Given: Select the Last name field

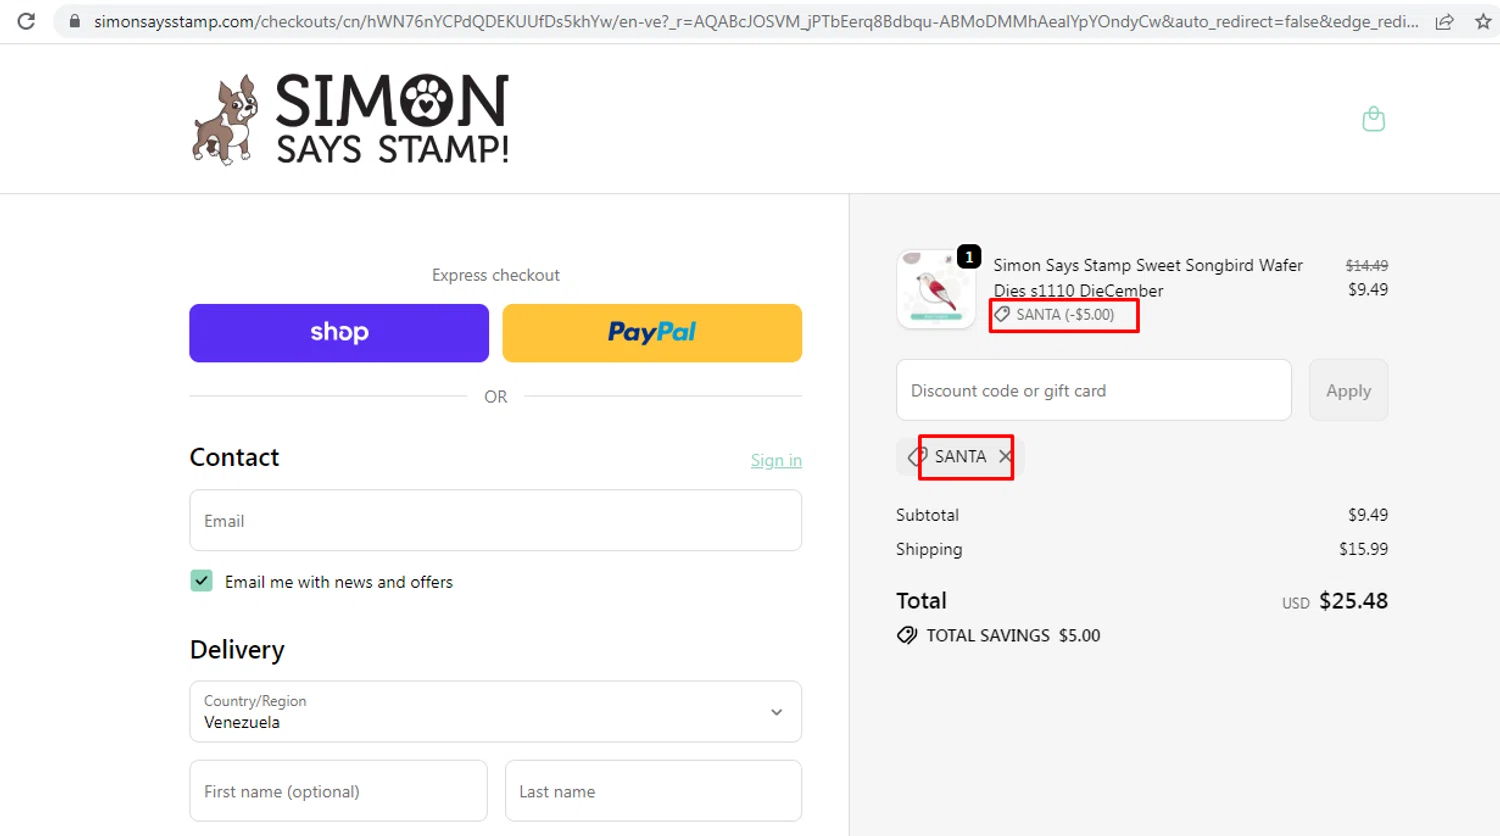Looking at the screenshot, I should click(x=653, y=791).
